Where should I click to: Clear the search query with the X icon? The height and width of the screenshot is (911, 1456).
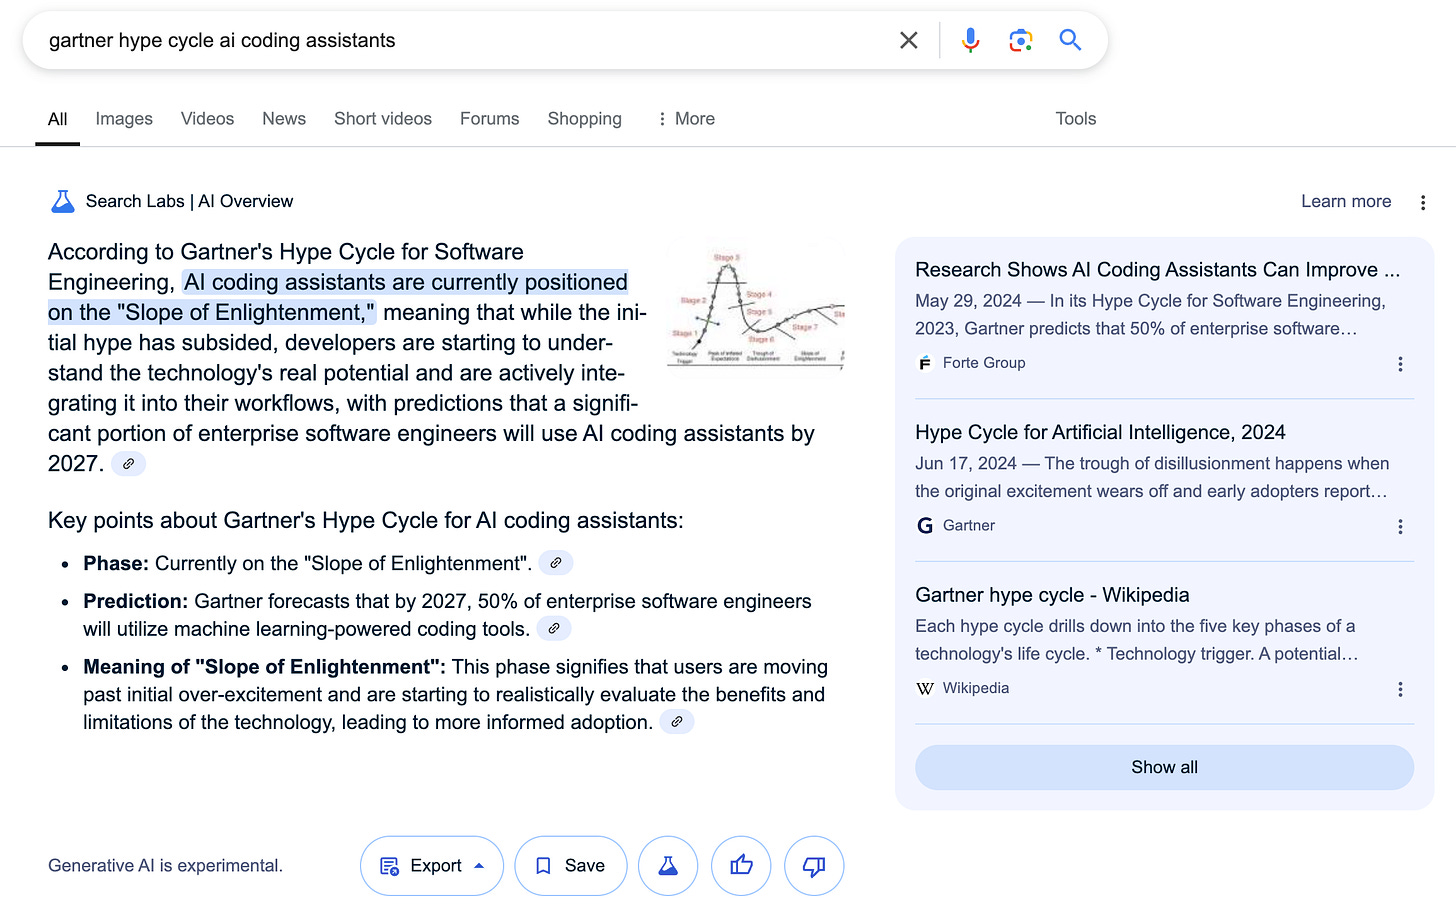coord(908,40)
